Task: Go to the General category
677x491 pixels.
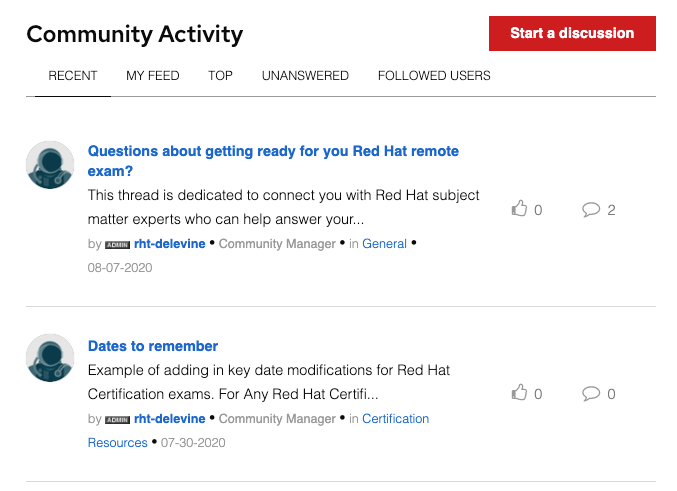Action: pos(384,244)
